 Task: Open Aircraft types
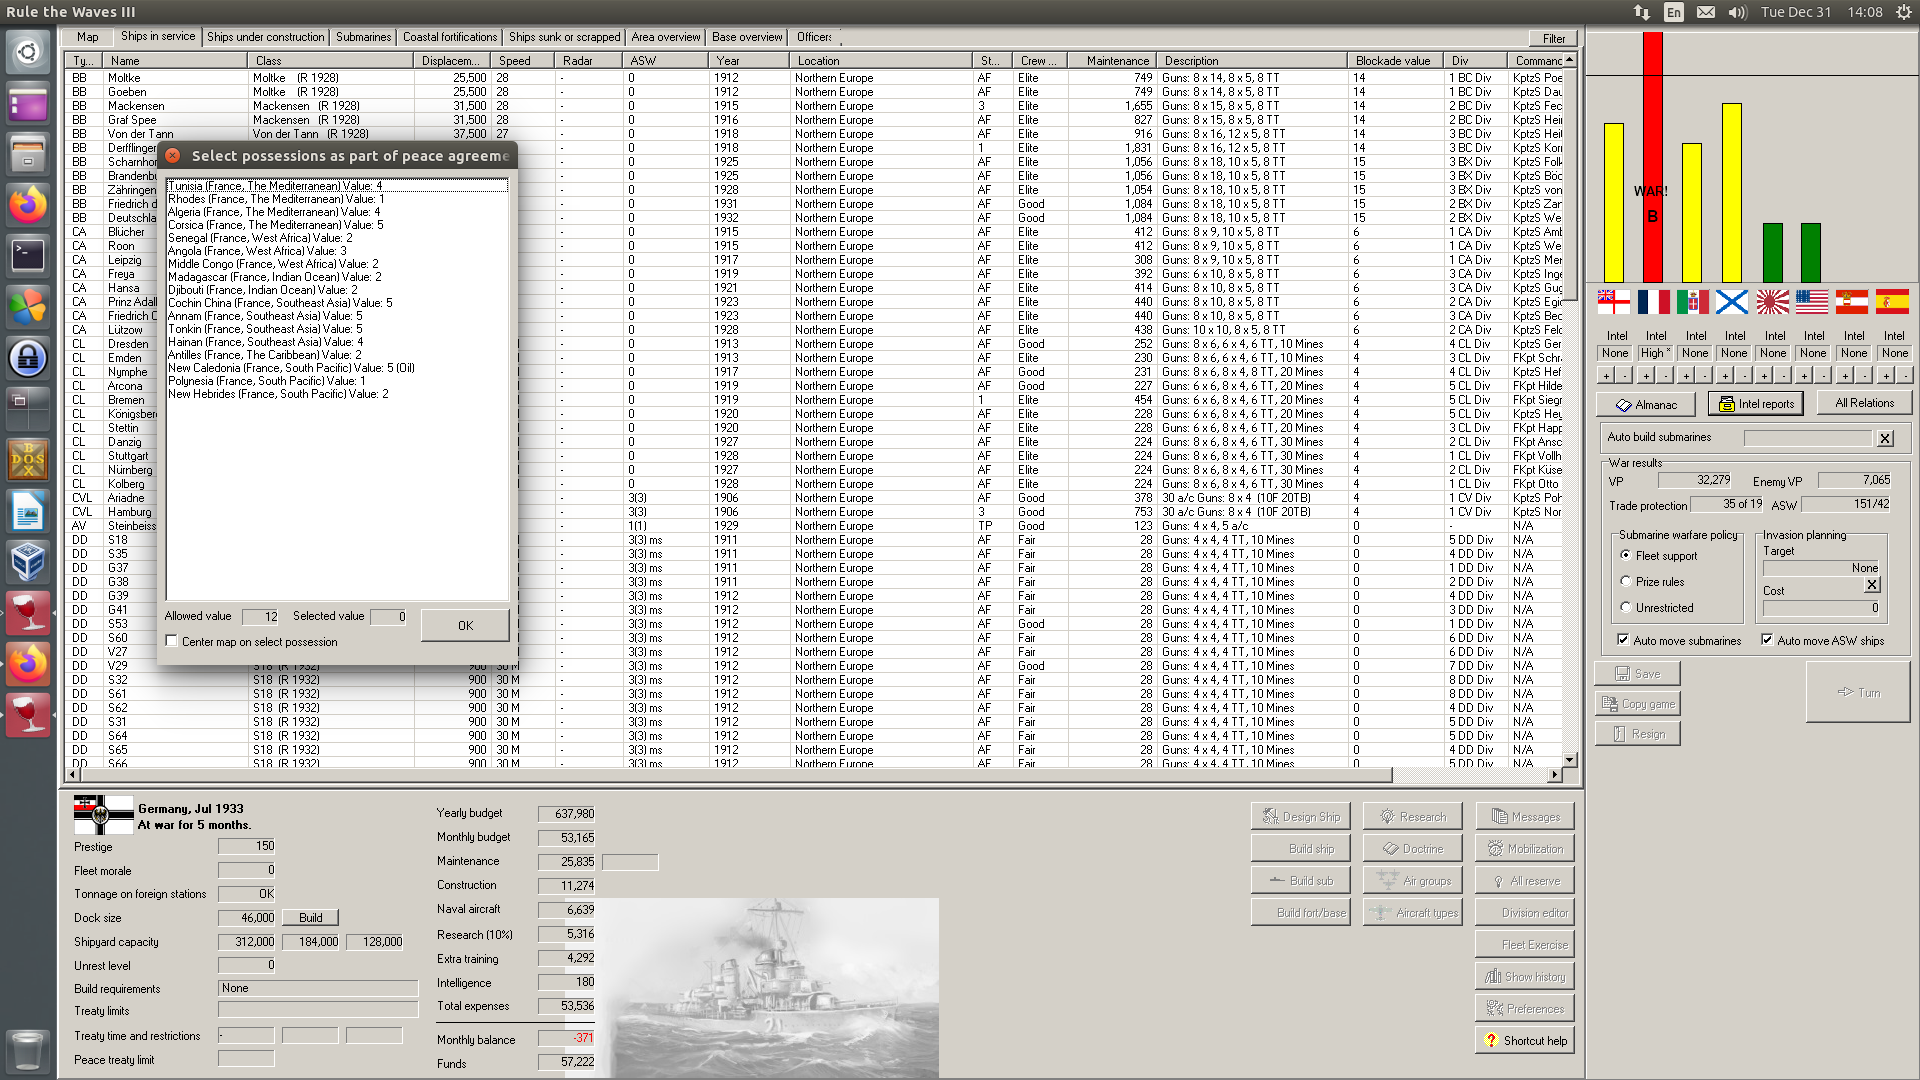(1412, 912)
